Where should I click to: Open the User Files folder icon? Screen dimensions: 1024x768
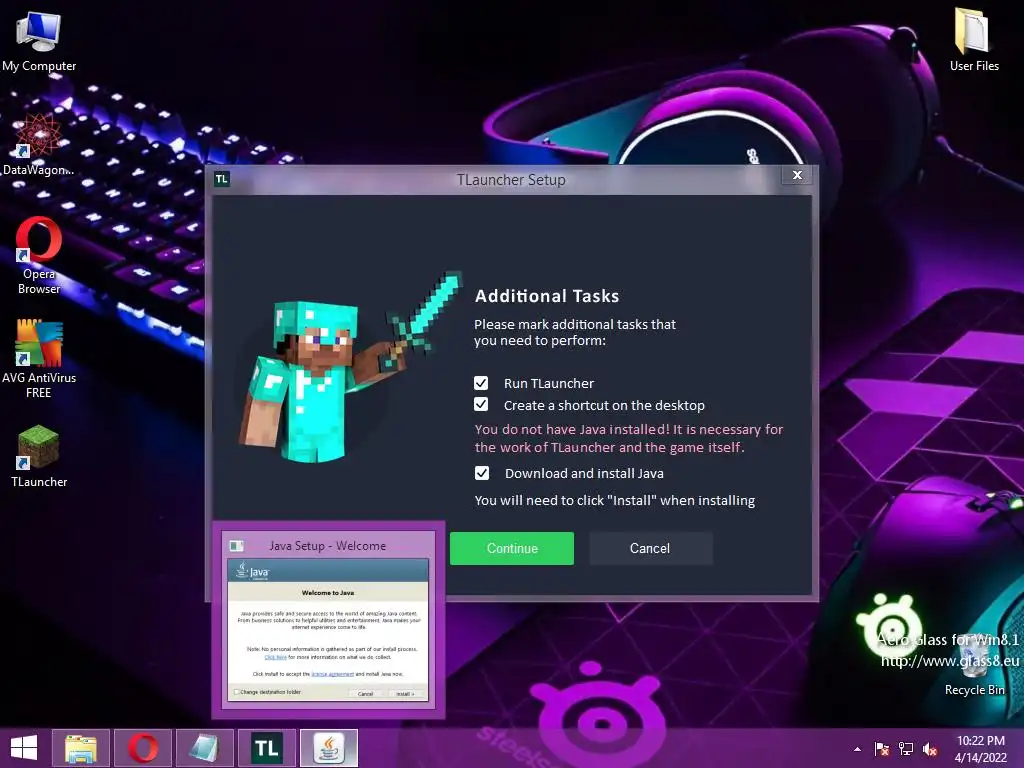click(974, 38)
